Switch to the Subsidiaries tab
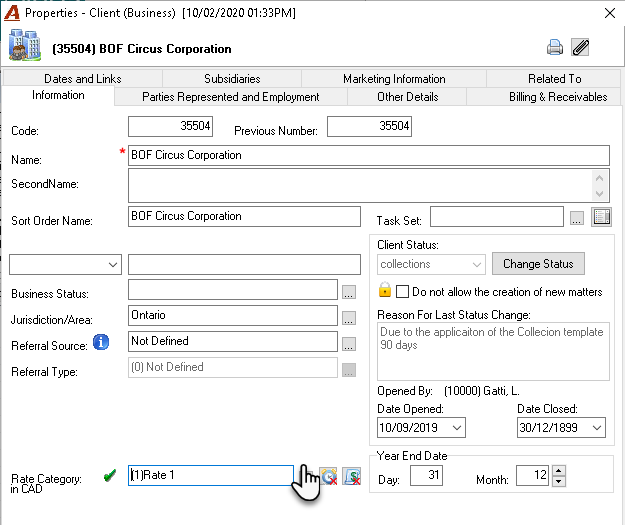 click(232, 79)
